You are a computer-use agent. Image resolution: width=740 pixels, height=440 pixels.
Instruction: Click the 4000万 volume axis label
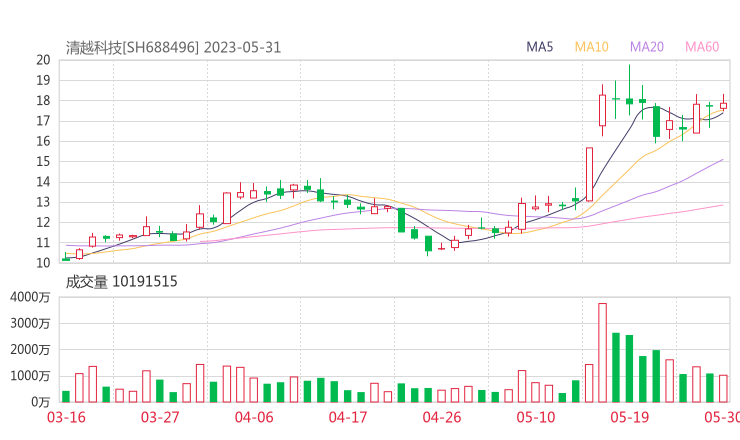pos(30,297)
